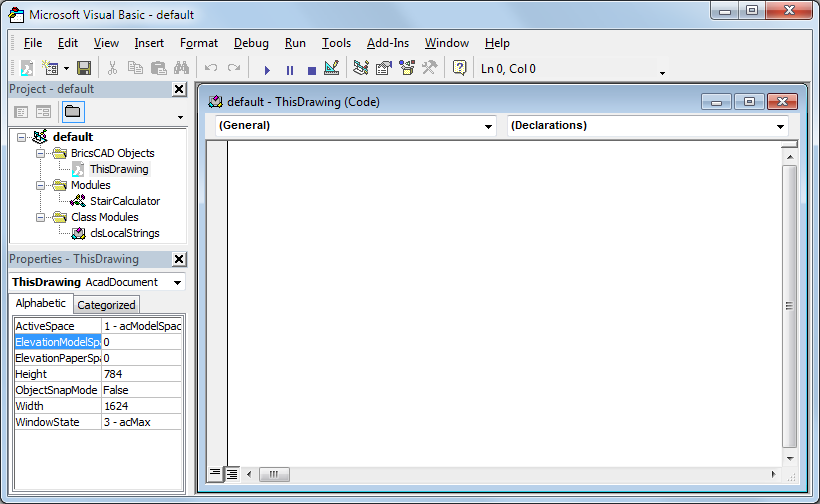Click the Cut scissors icon

tap(112, 68)
